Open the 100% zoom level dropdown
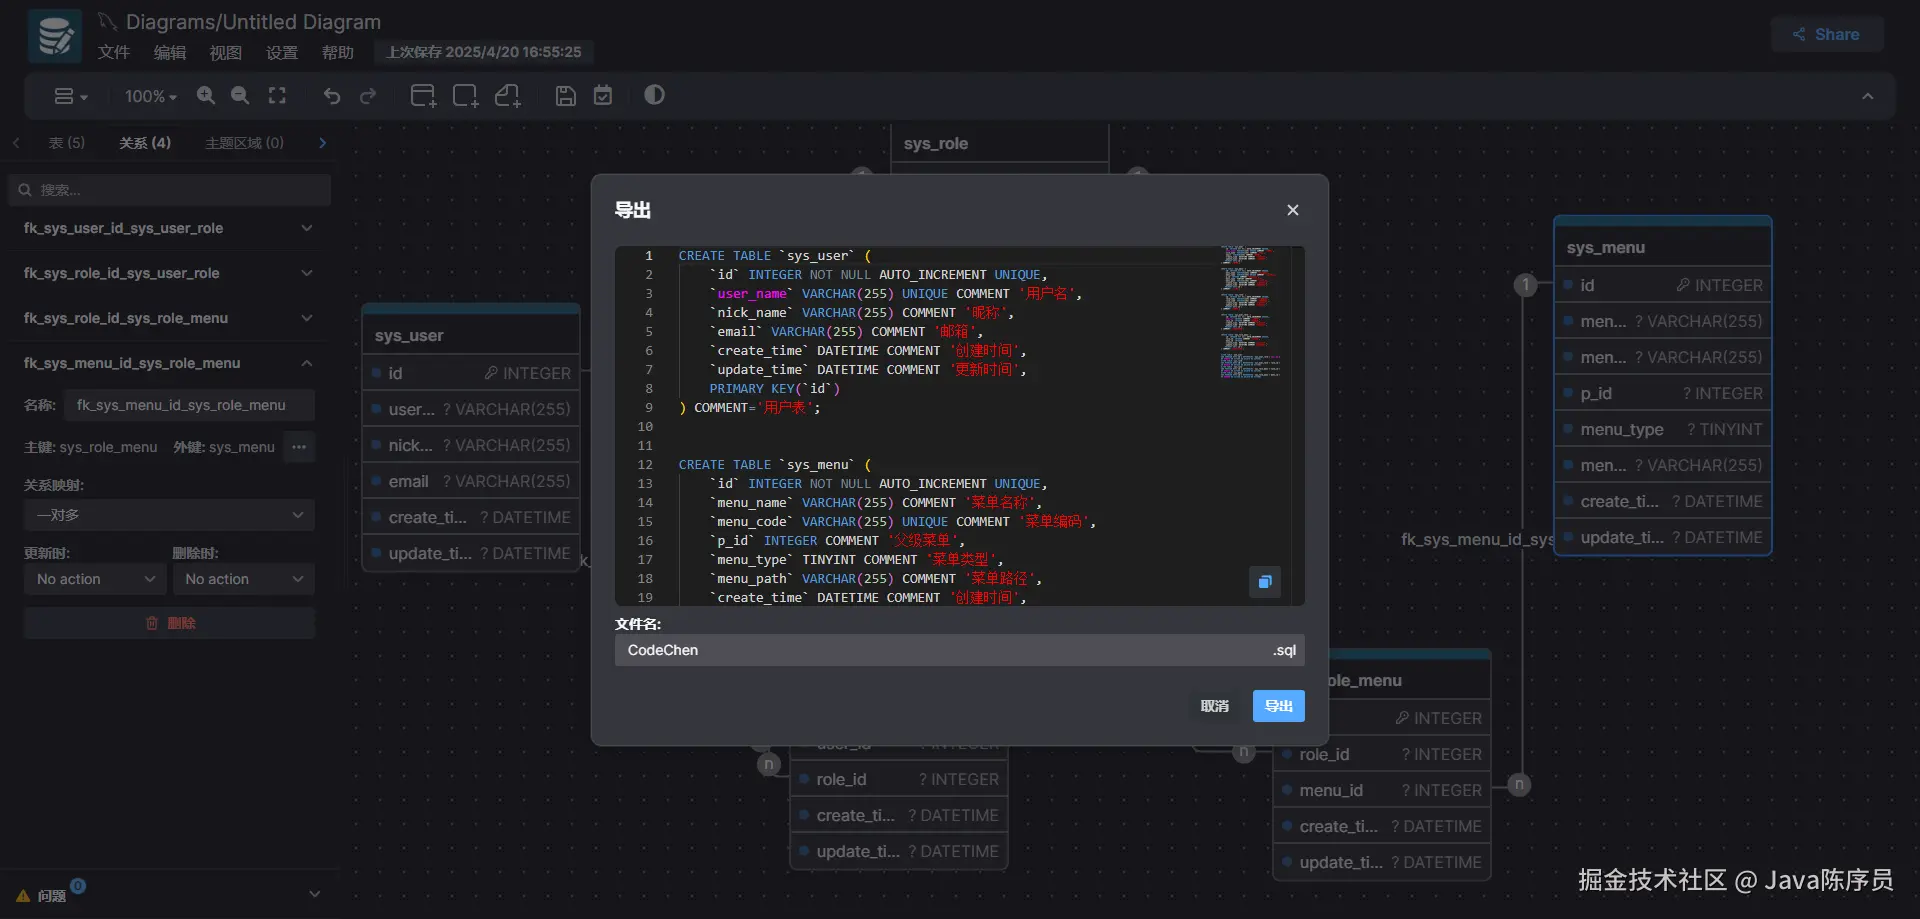Screen dimensions: 1920x919 (150, 96)
